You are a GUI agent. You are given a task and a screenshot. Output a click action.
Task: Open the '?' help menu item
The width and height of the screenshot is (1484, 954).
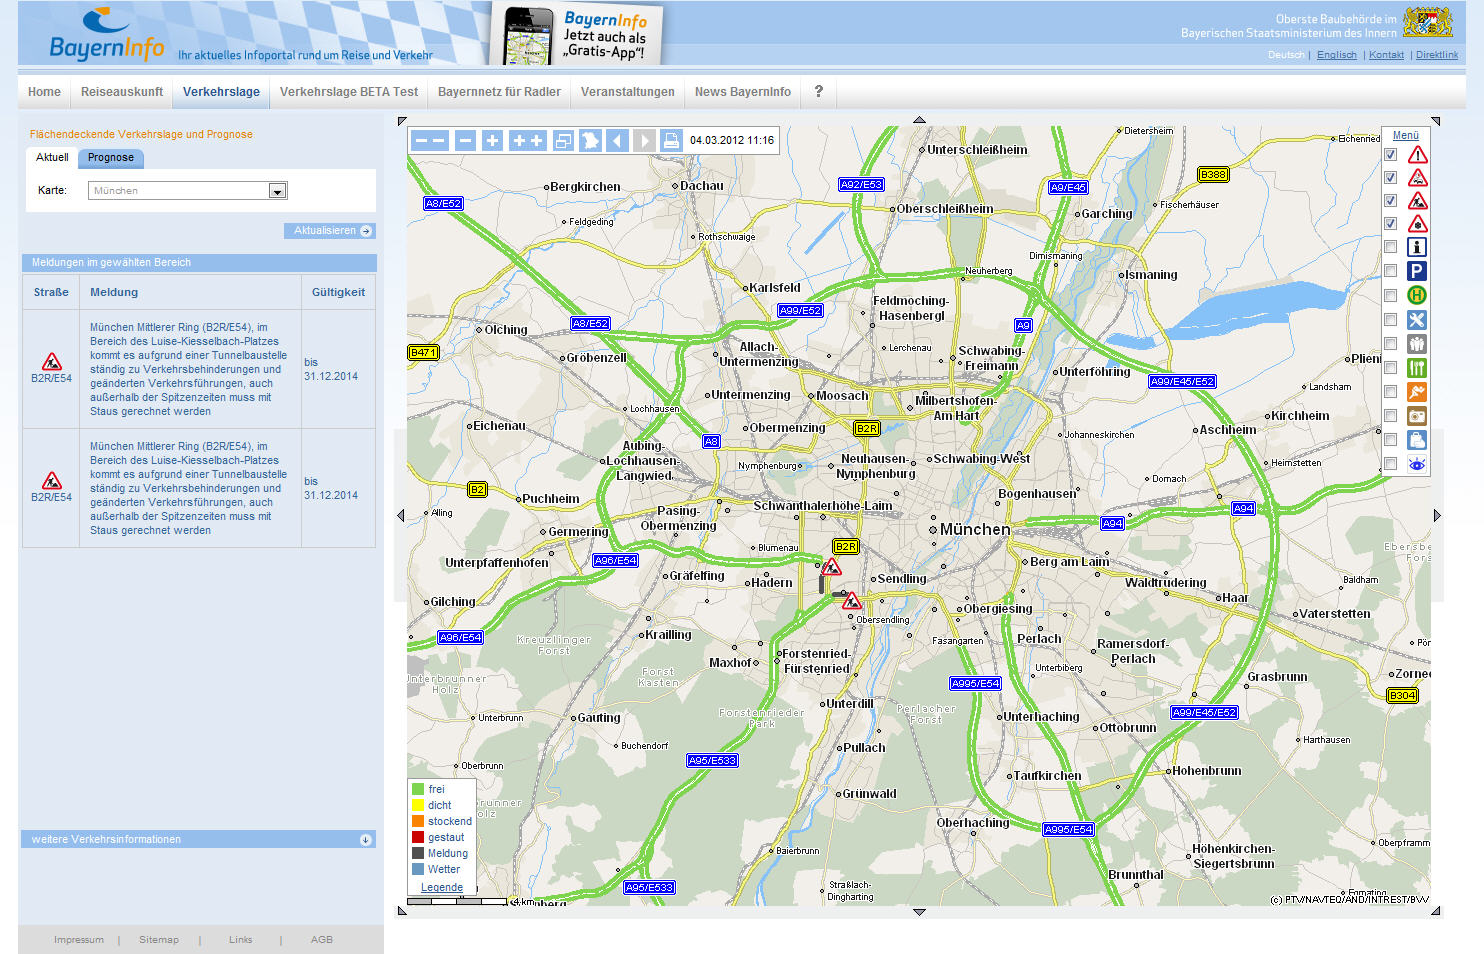(x=818, y=92)
